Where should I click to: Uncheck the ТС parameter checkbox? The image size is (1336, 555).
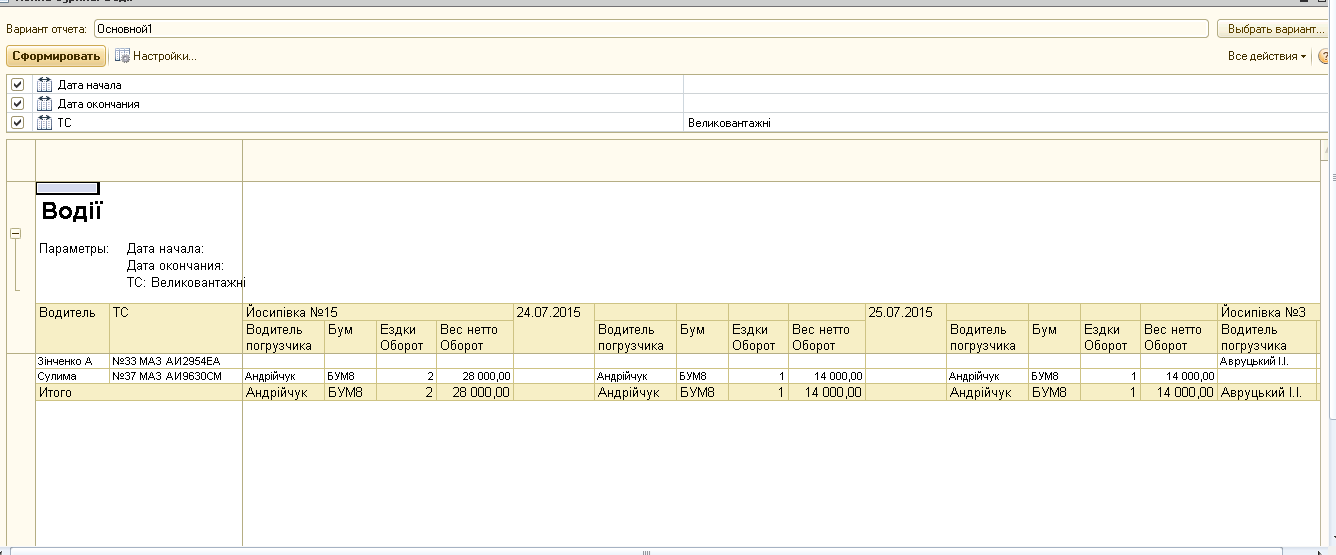tap(17, 122)
